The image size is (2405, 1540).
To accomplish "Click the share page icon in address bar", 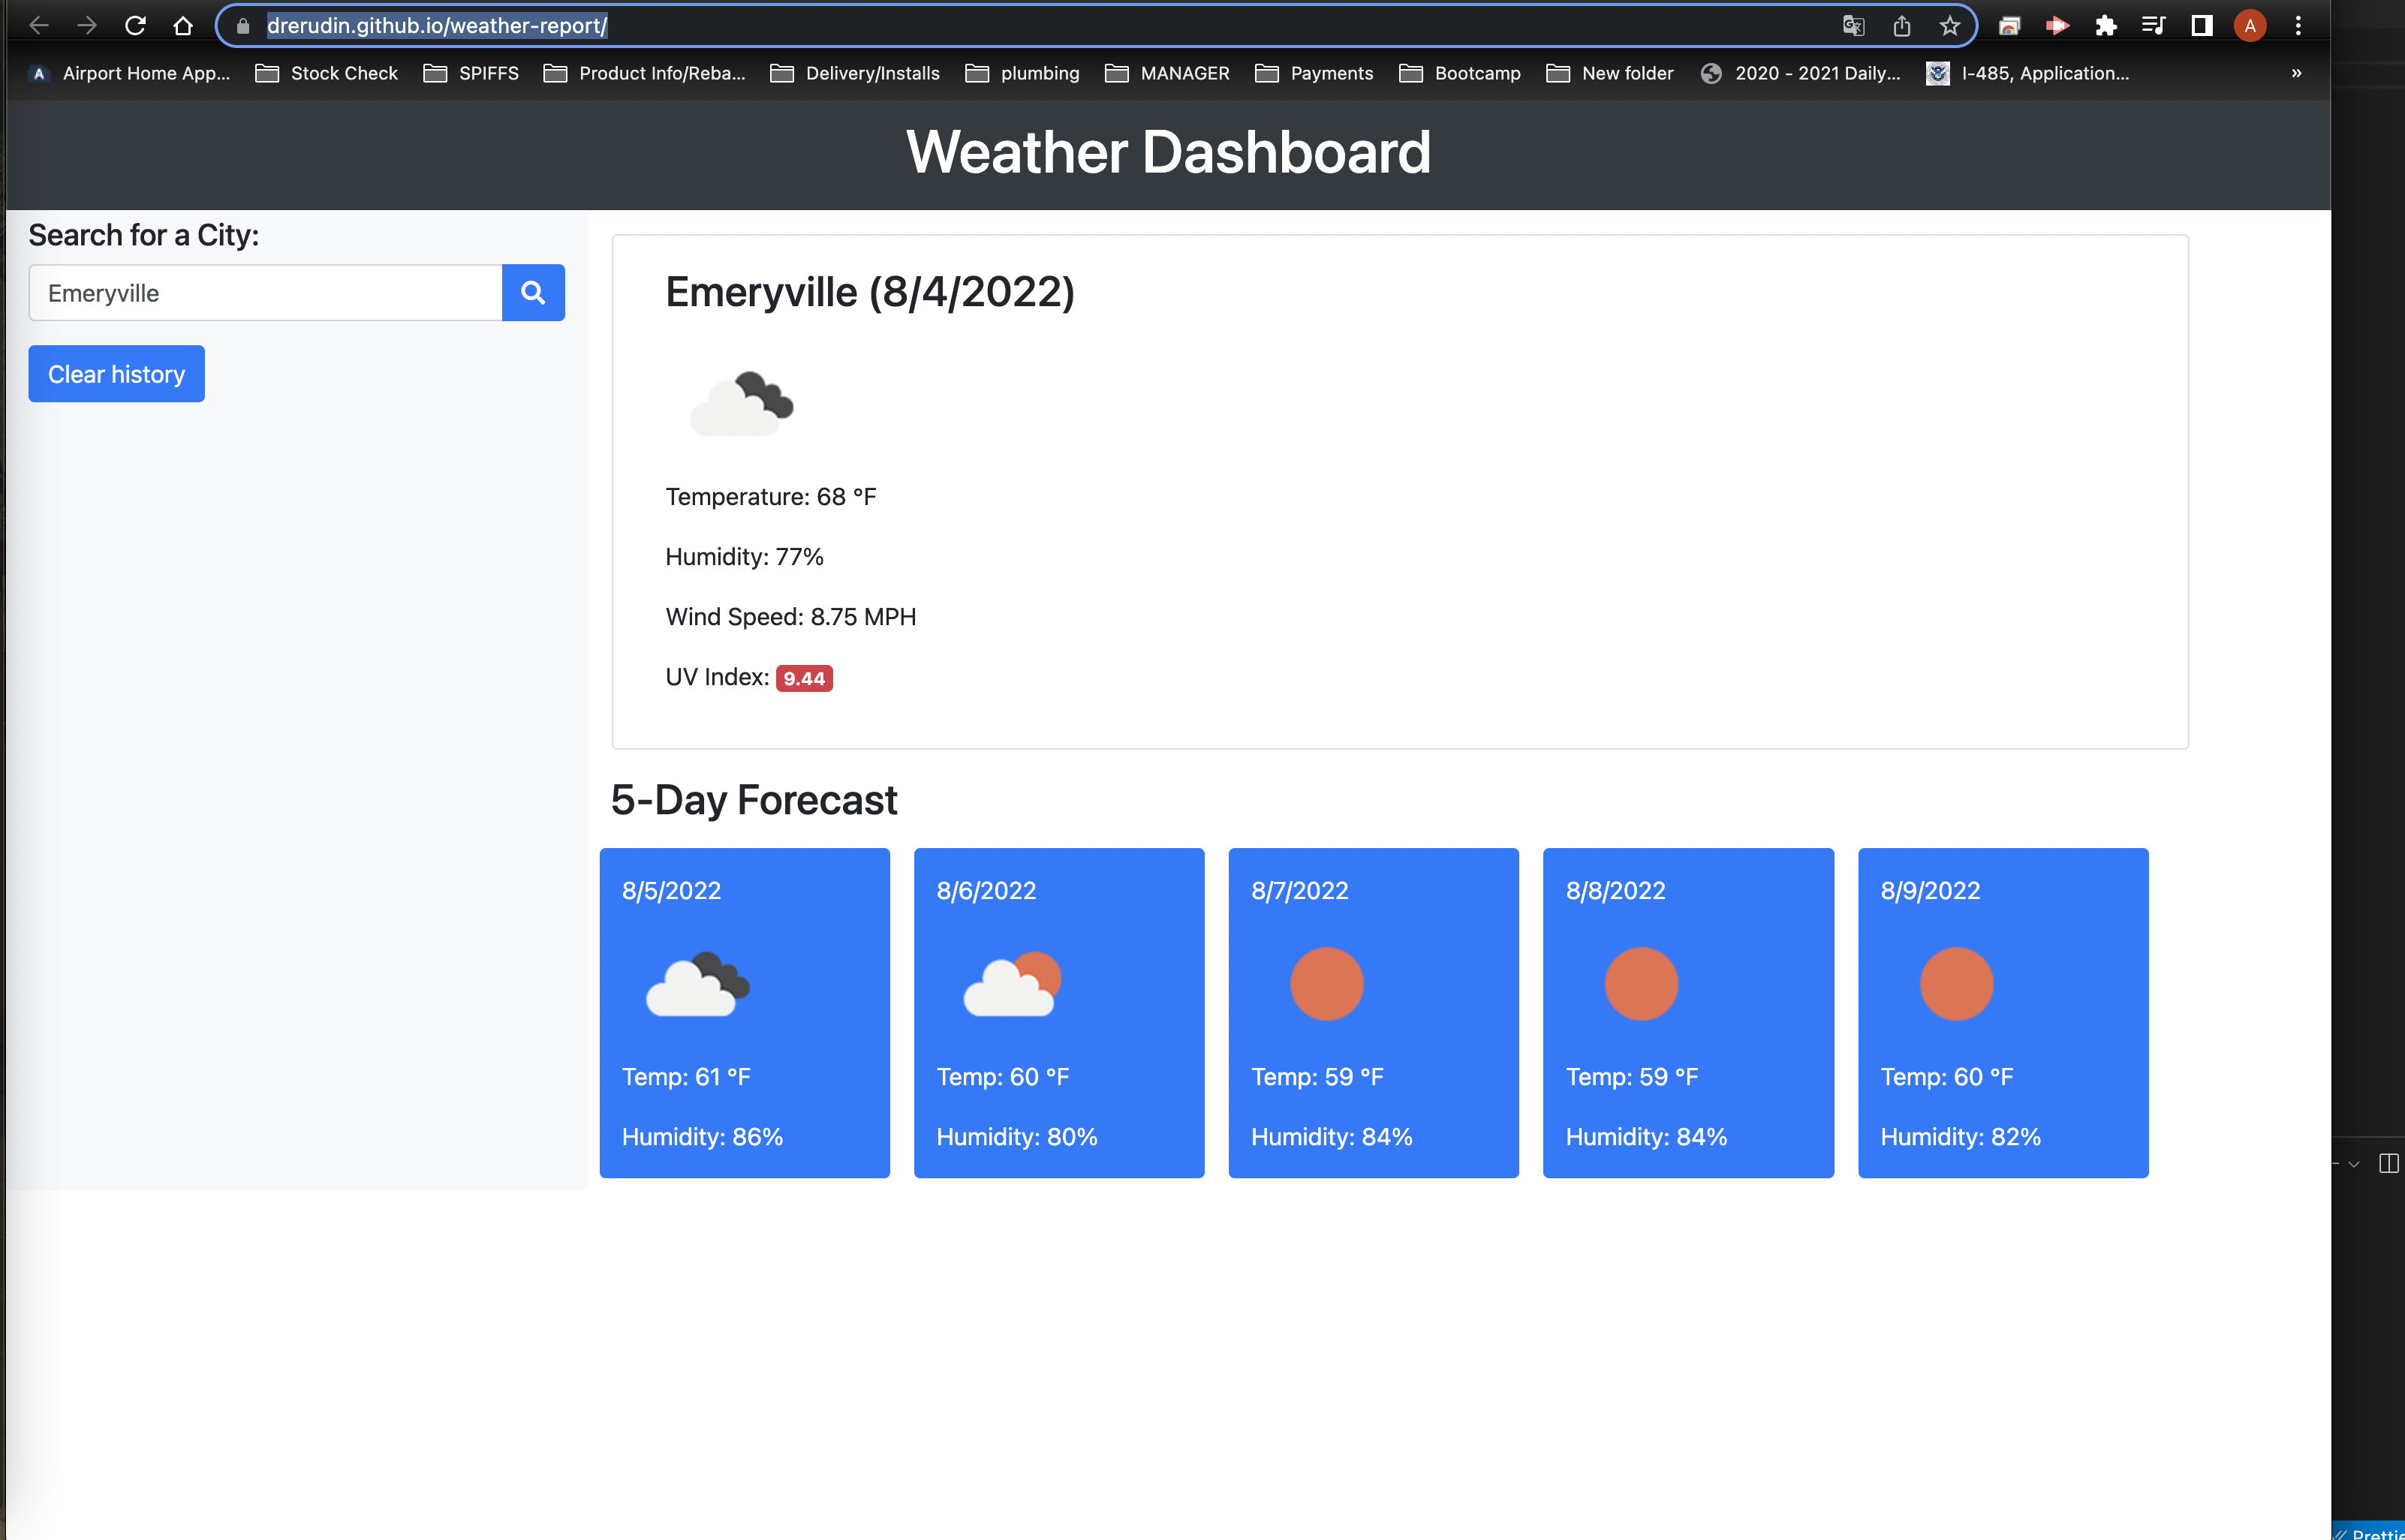I will point(1902,26).
